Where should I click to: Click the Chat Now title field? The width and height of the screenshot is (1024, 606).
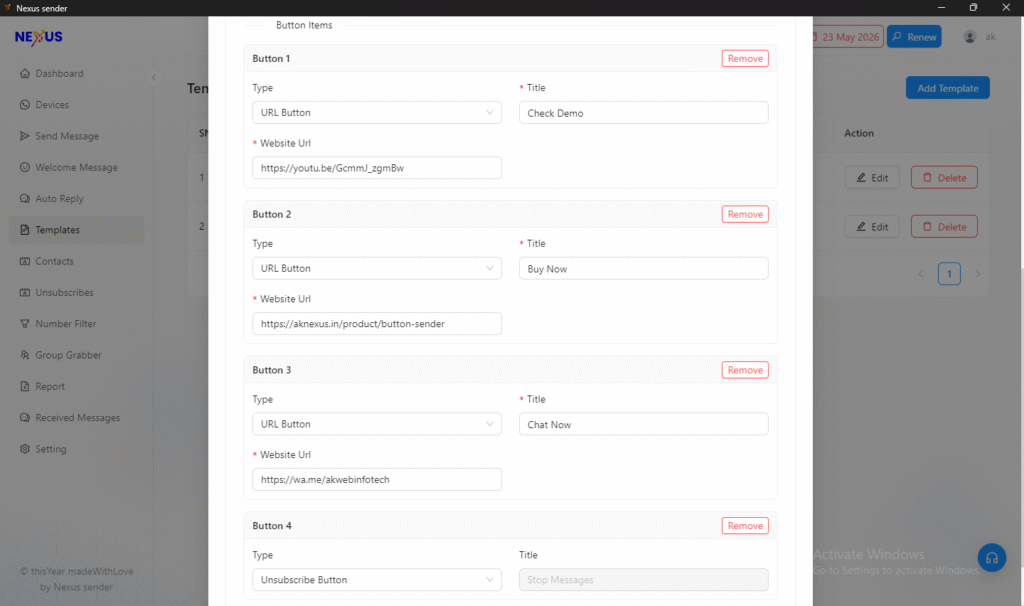[x=643, y=424]
